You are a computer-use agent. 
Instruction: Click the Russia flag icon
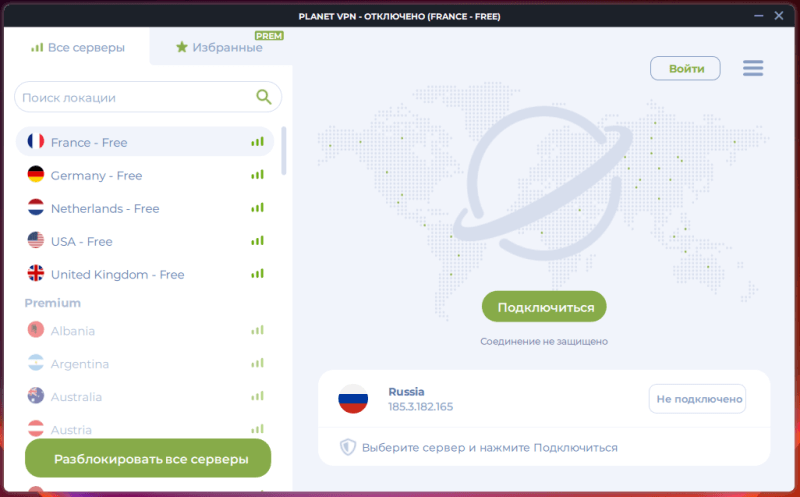point(353,399)
